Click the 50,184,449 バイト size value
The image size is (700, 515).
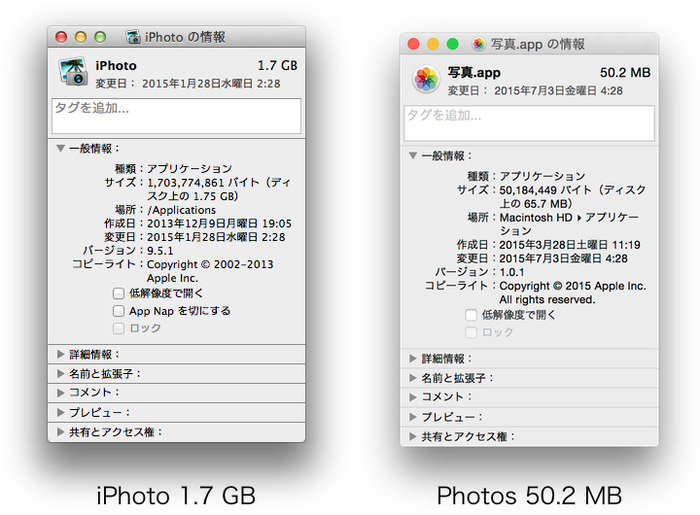[572, 197]
